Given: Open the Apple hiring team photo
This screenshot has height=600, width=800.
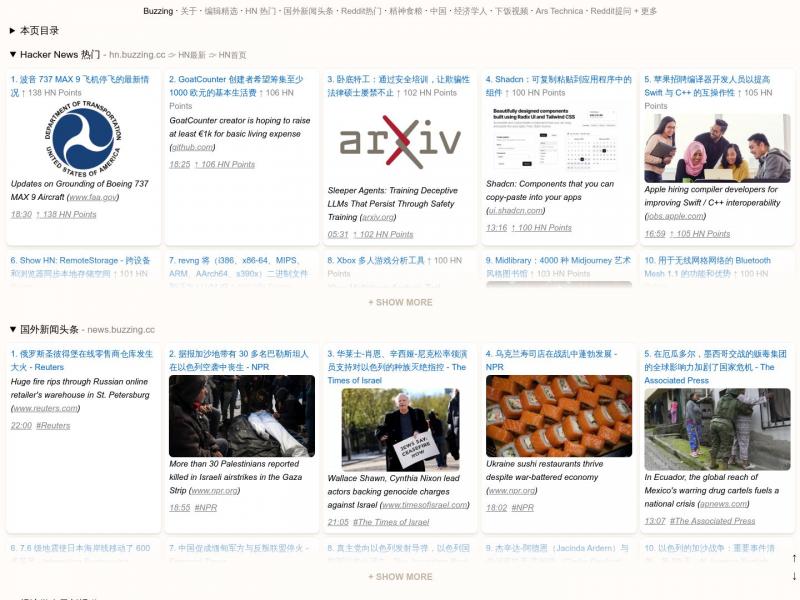Looking at the screenshot, I should click(x=716, y=148).
